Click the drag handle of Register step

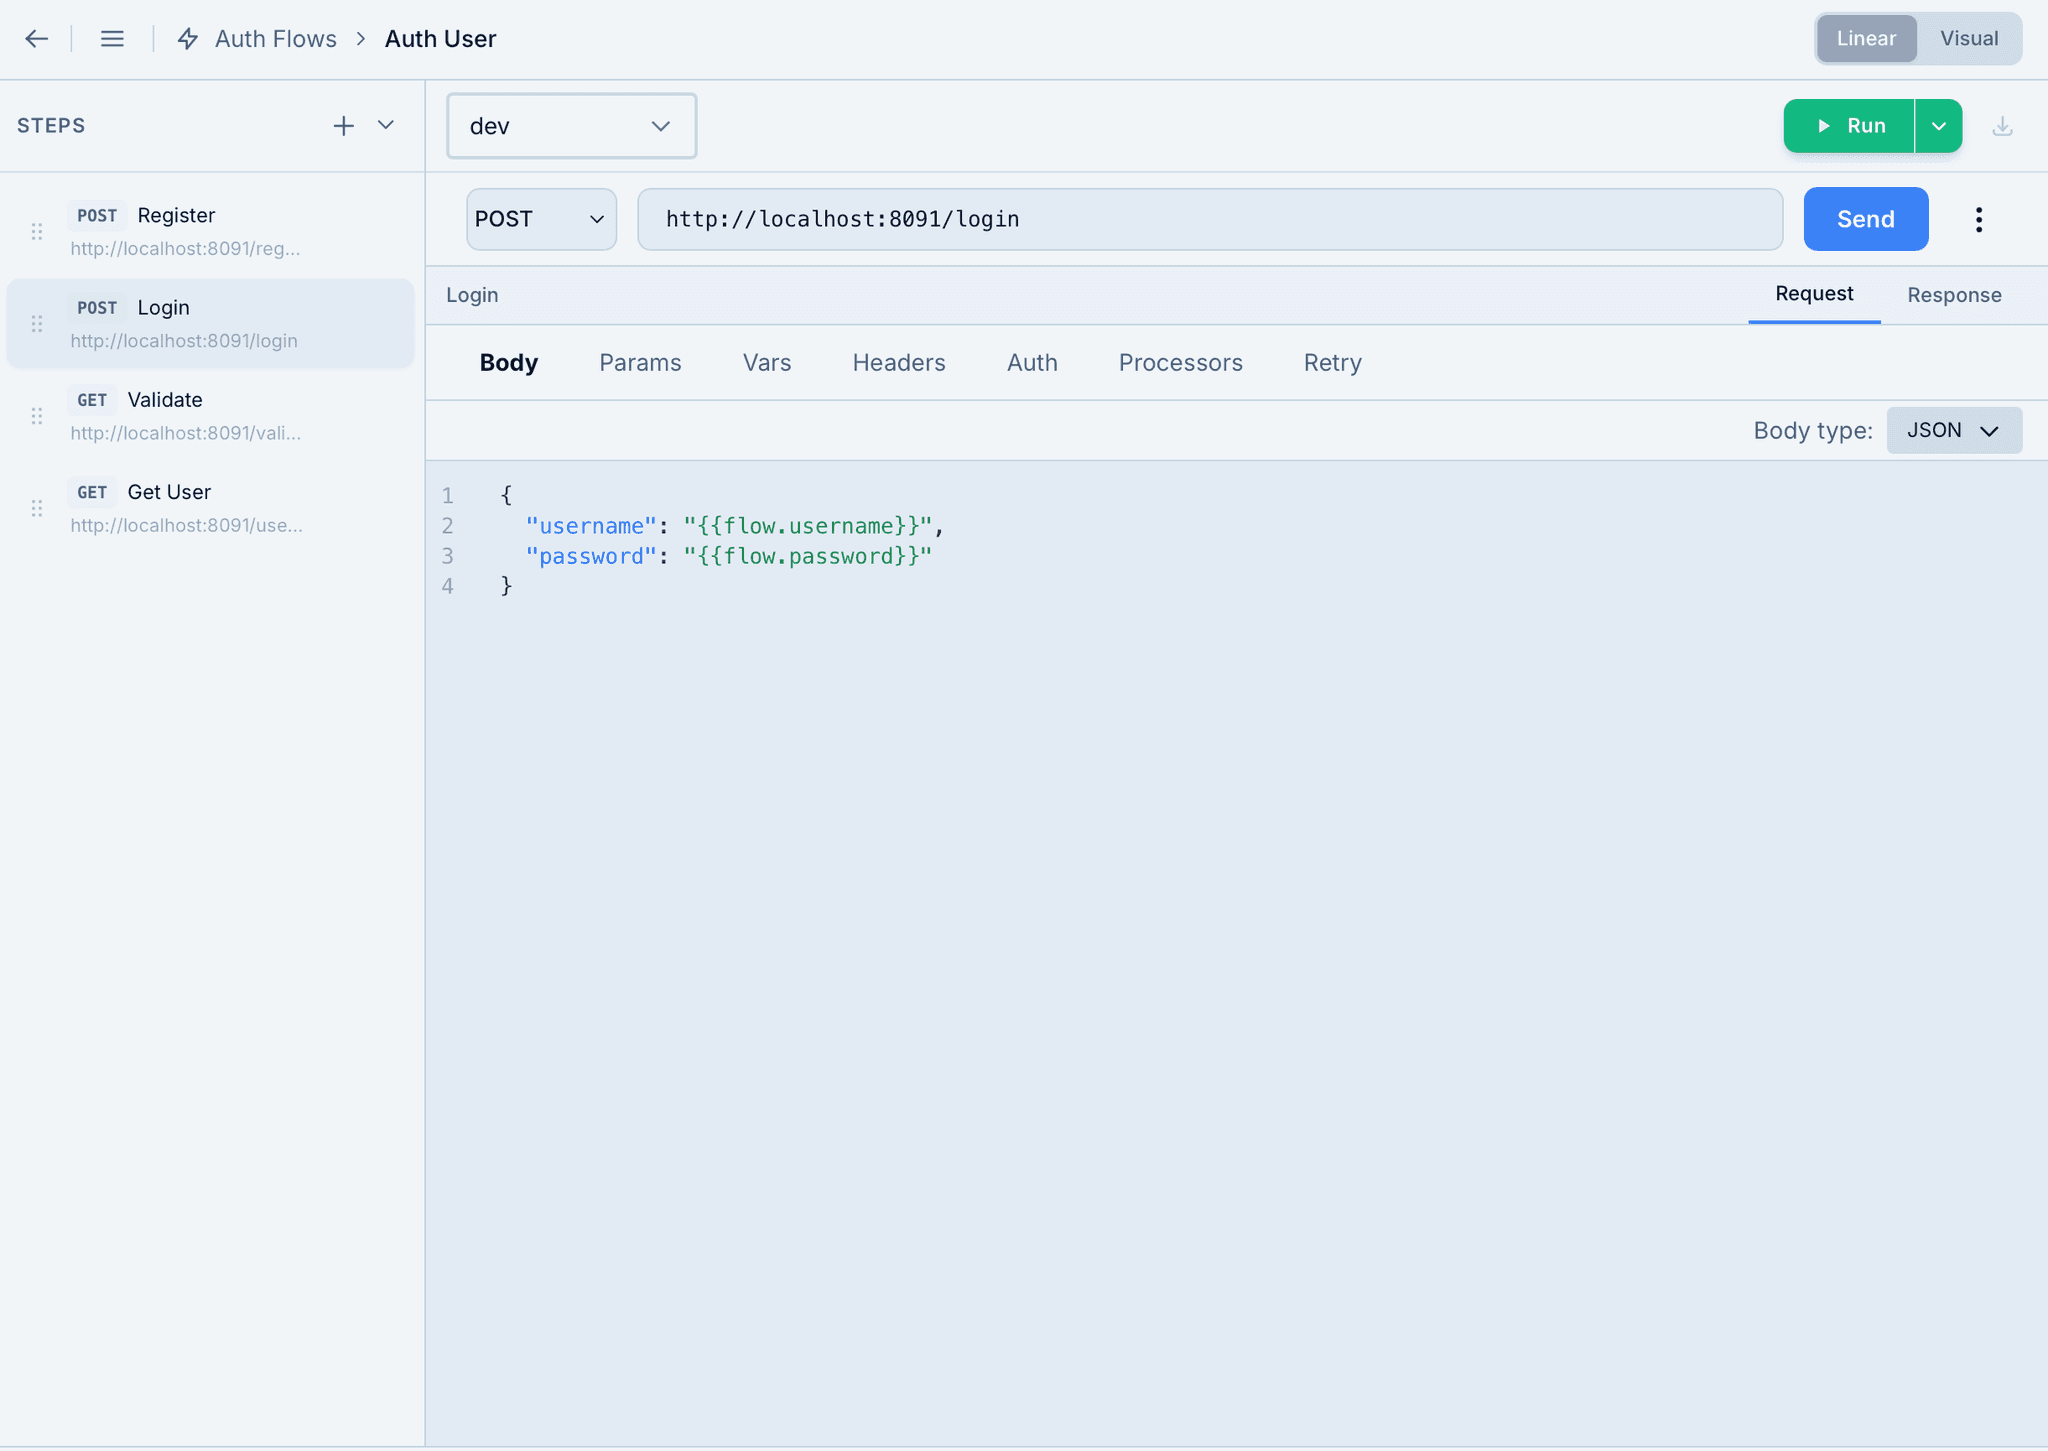(x=37, y=232)
